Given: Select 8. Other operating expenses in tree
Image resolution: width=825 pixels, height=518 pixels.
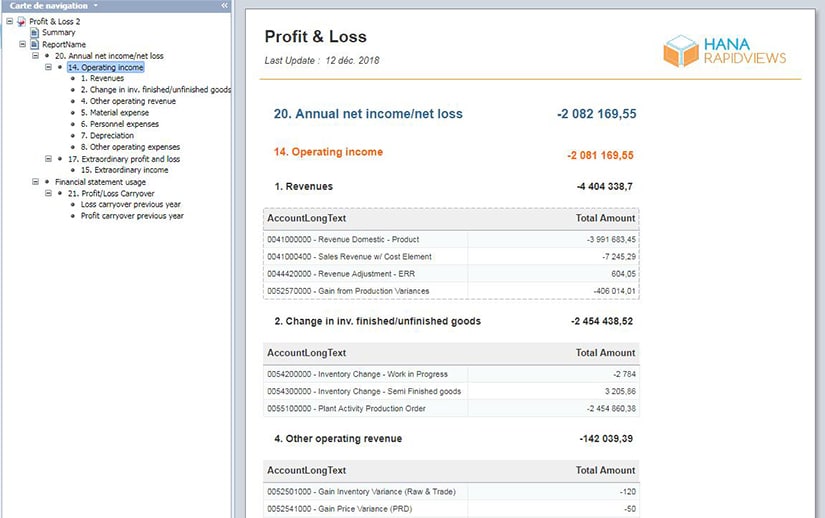Looking at the screenshot, I should pos(130,147).
